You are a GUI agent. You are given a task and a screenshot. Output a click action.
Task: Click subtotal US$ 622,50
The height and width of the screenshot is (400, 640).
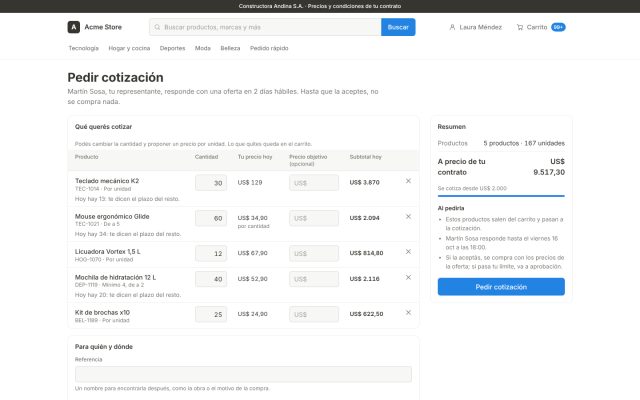367,314
